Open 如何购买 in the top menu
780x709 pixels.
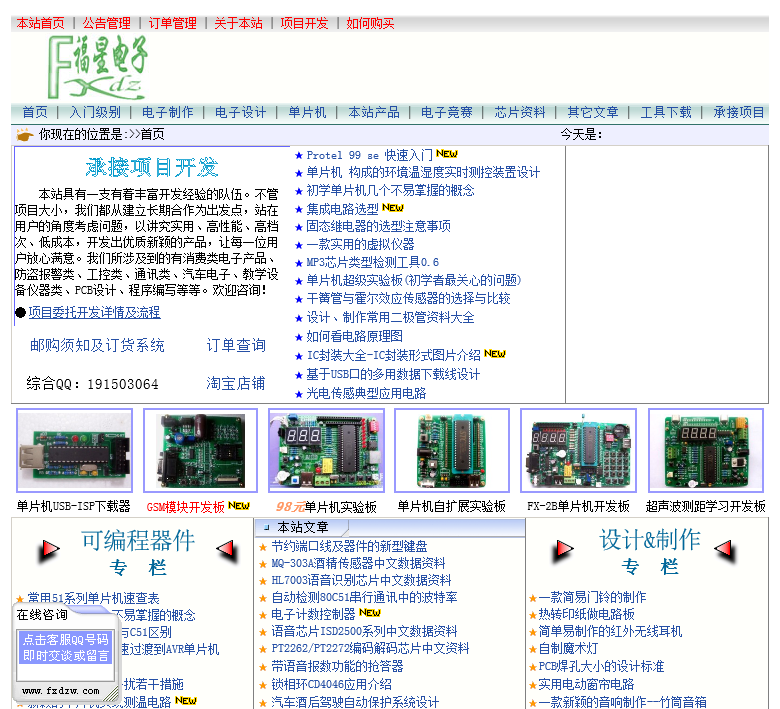[371, 23]
